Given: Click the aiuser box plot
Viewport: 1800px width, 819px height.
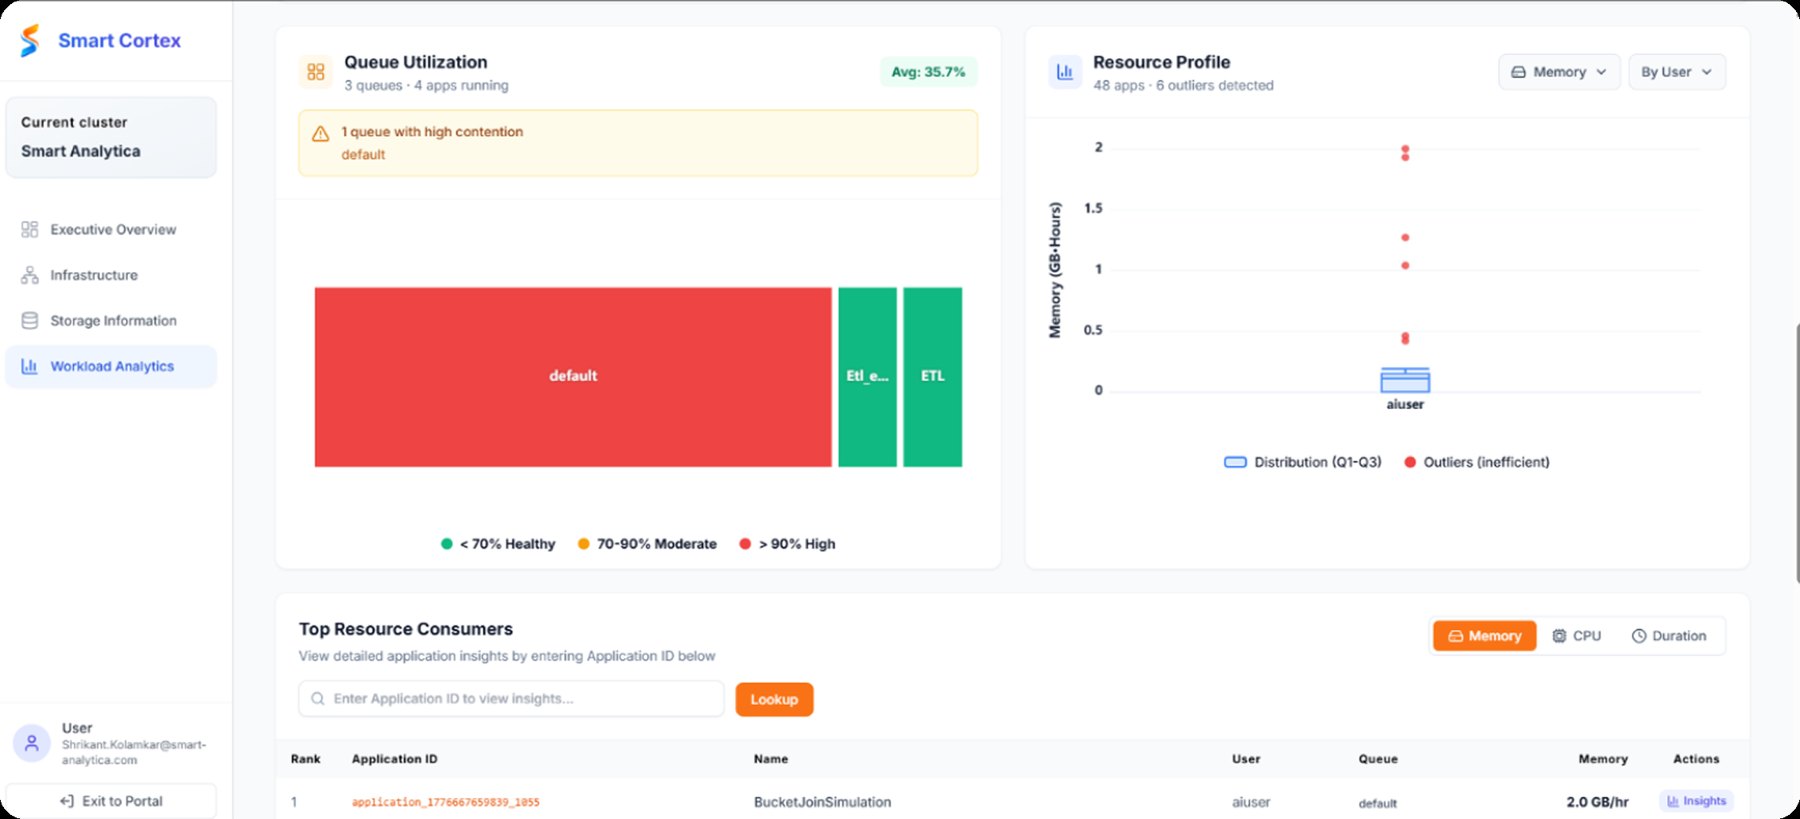Looking at the screenshot, I should tap(1405, 380).
